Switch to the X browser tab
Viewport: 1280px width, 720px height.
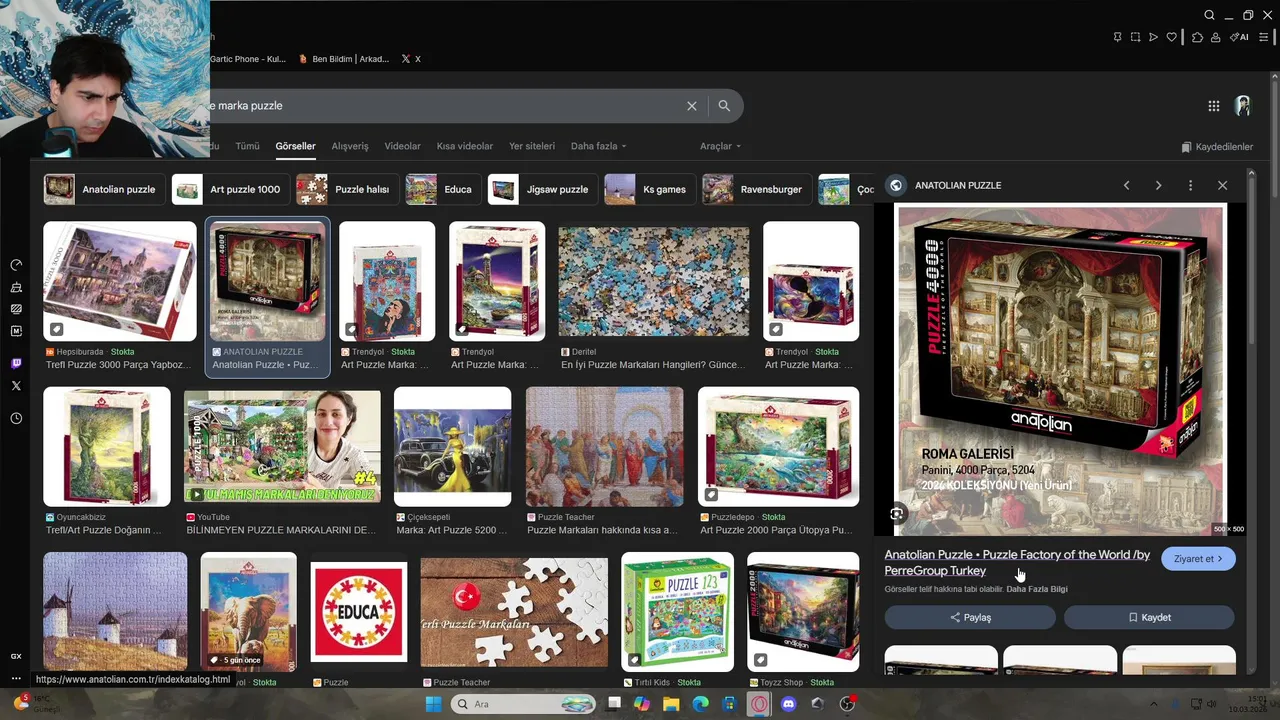point(410,59)
